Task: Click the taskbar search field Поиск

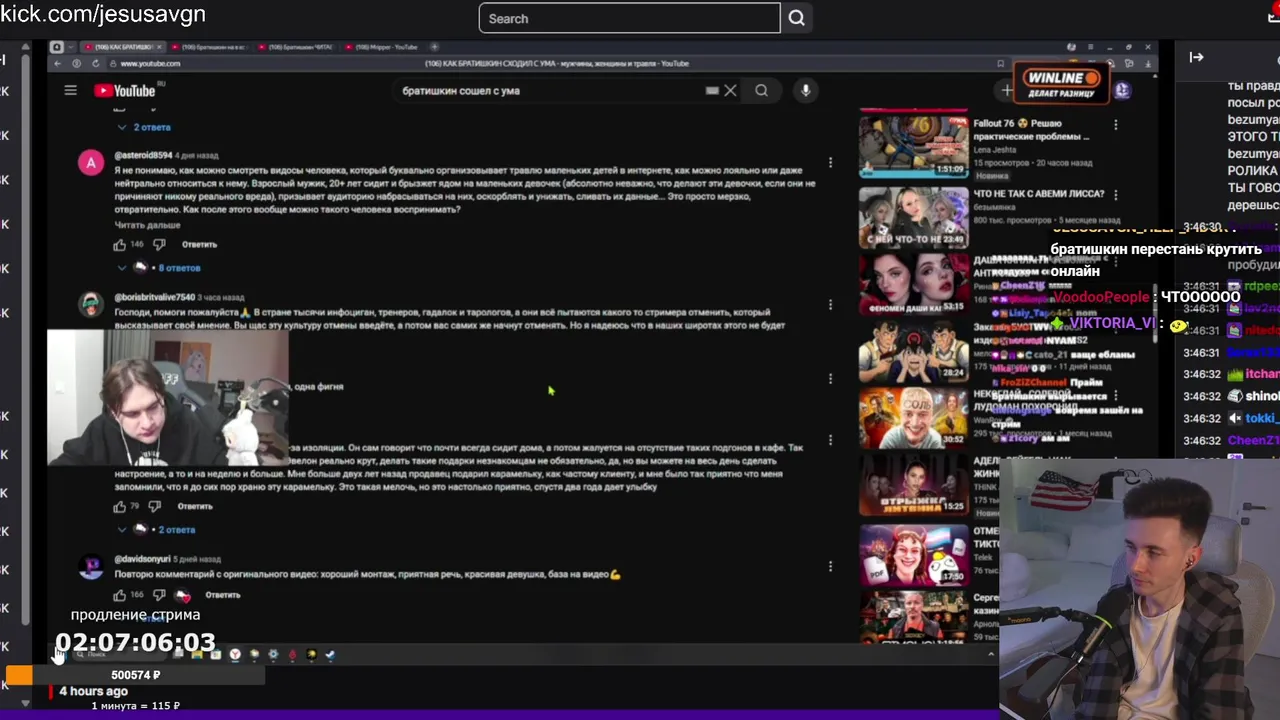Action: pyautogui.click(x=122, y=655)
